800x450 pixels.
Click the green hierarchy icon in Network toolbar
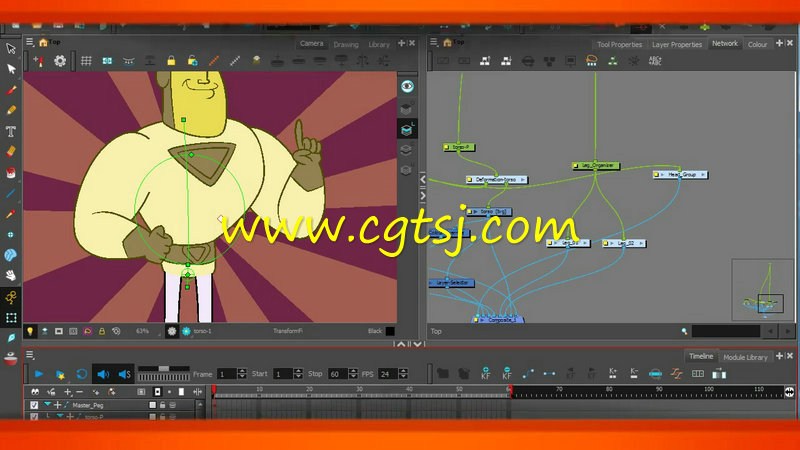pos(613,61)
